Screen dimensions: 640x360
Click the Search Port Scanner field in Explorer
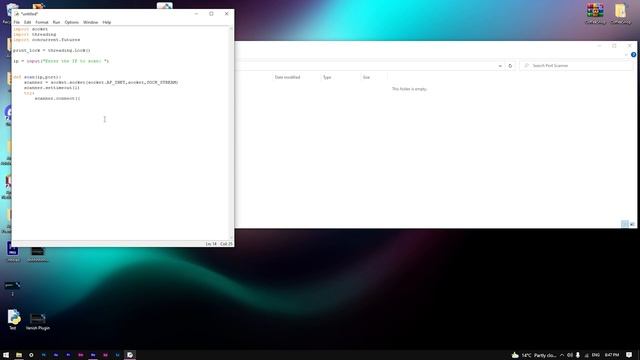(x=576, y=65)
